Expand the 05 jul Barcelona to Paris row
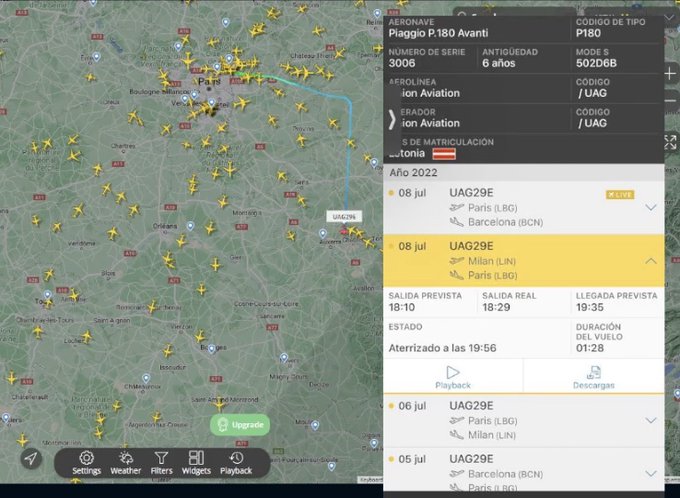This screenshot has width=680, height=498. (651, 473)
